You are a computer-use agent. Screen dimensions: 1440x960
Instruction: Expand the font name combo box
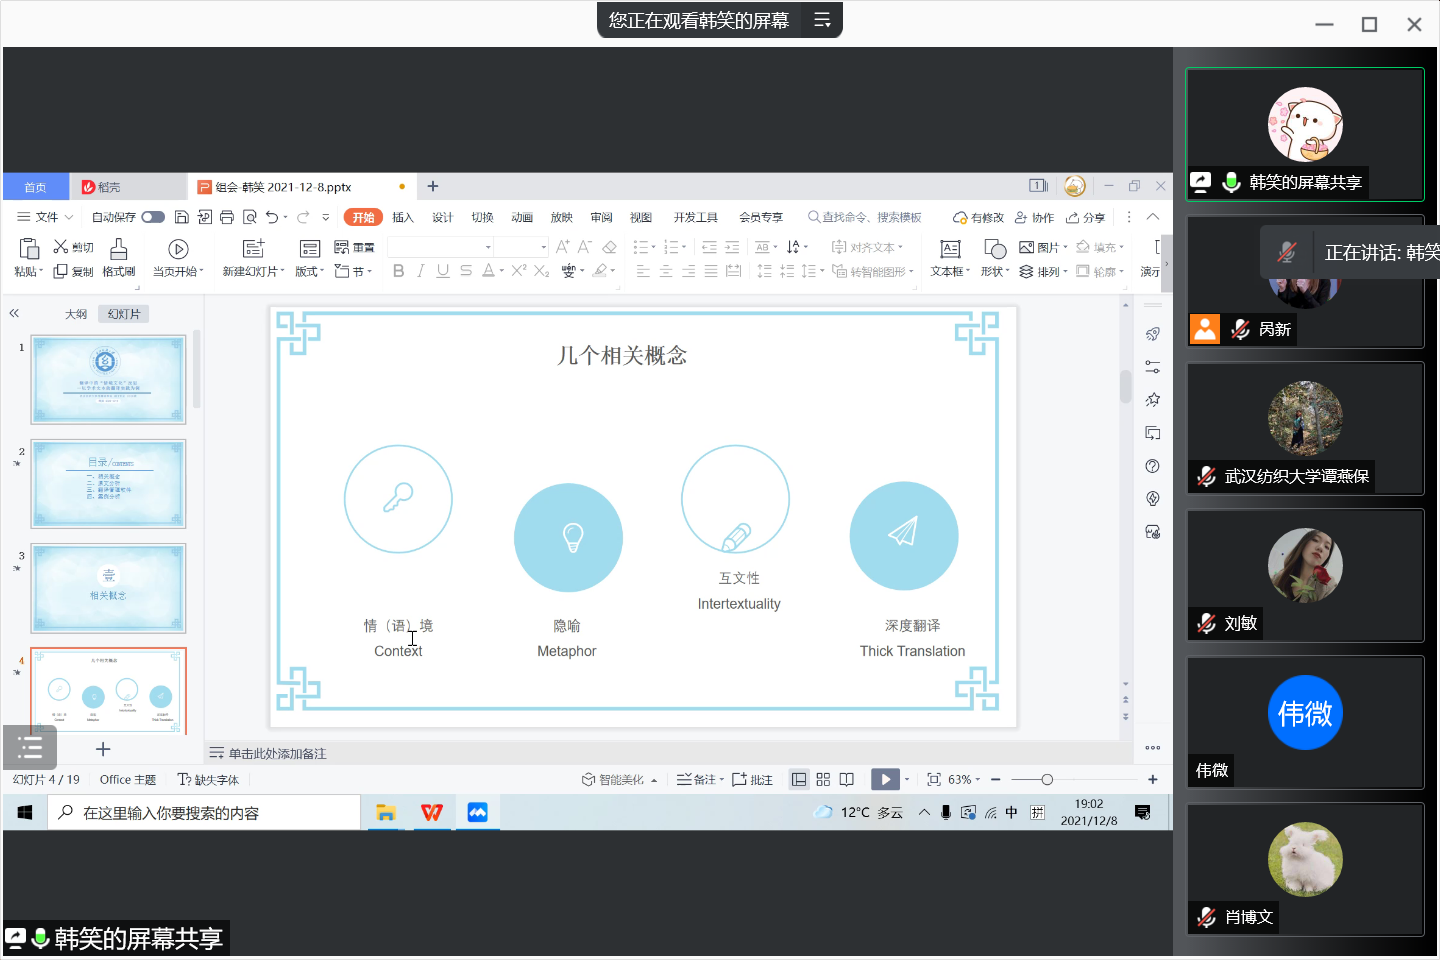coord(488,247)
